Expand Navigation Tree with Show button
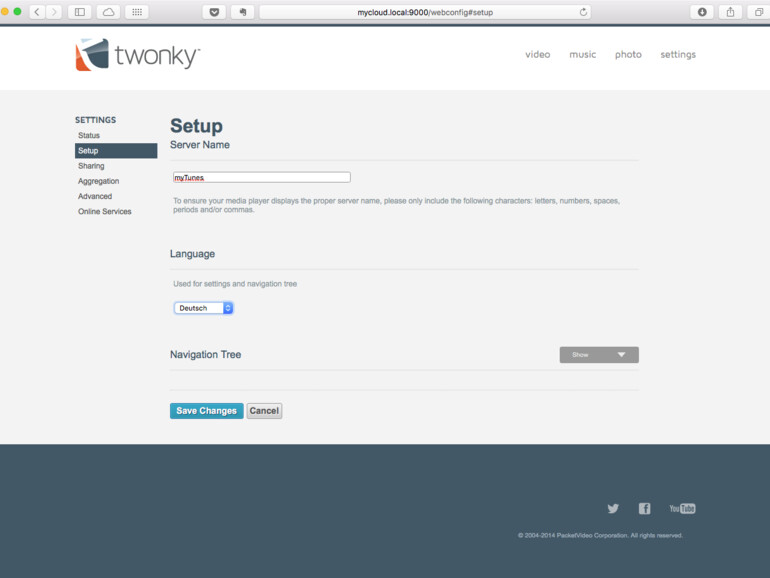Viewport: 770px width, 578px height. point(599,355)
